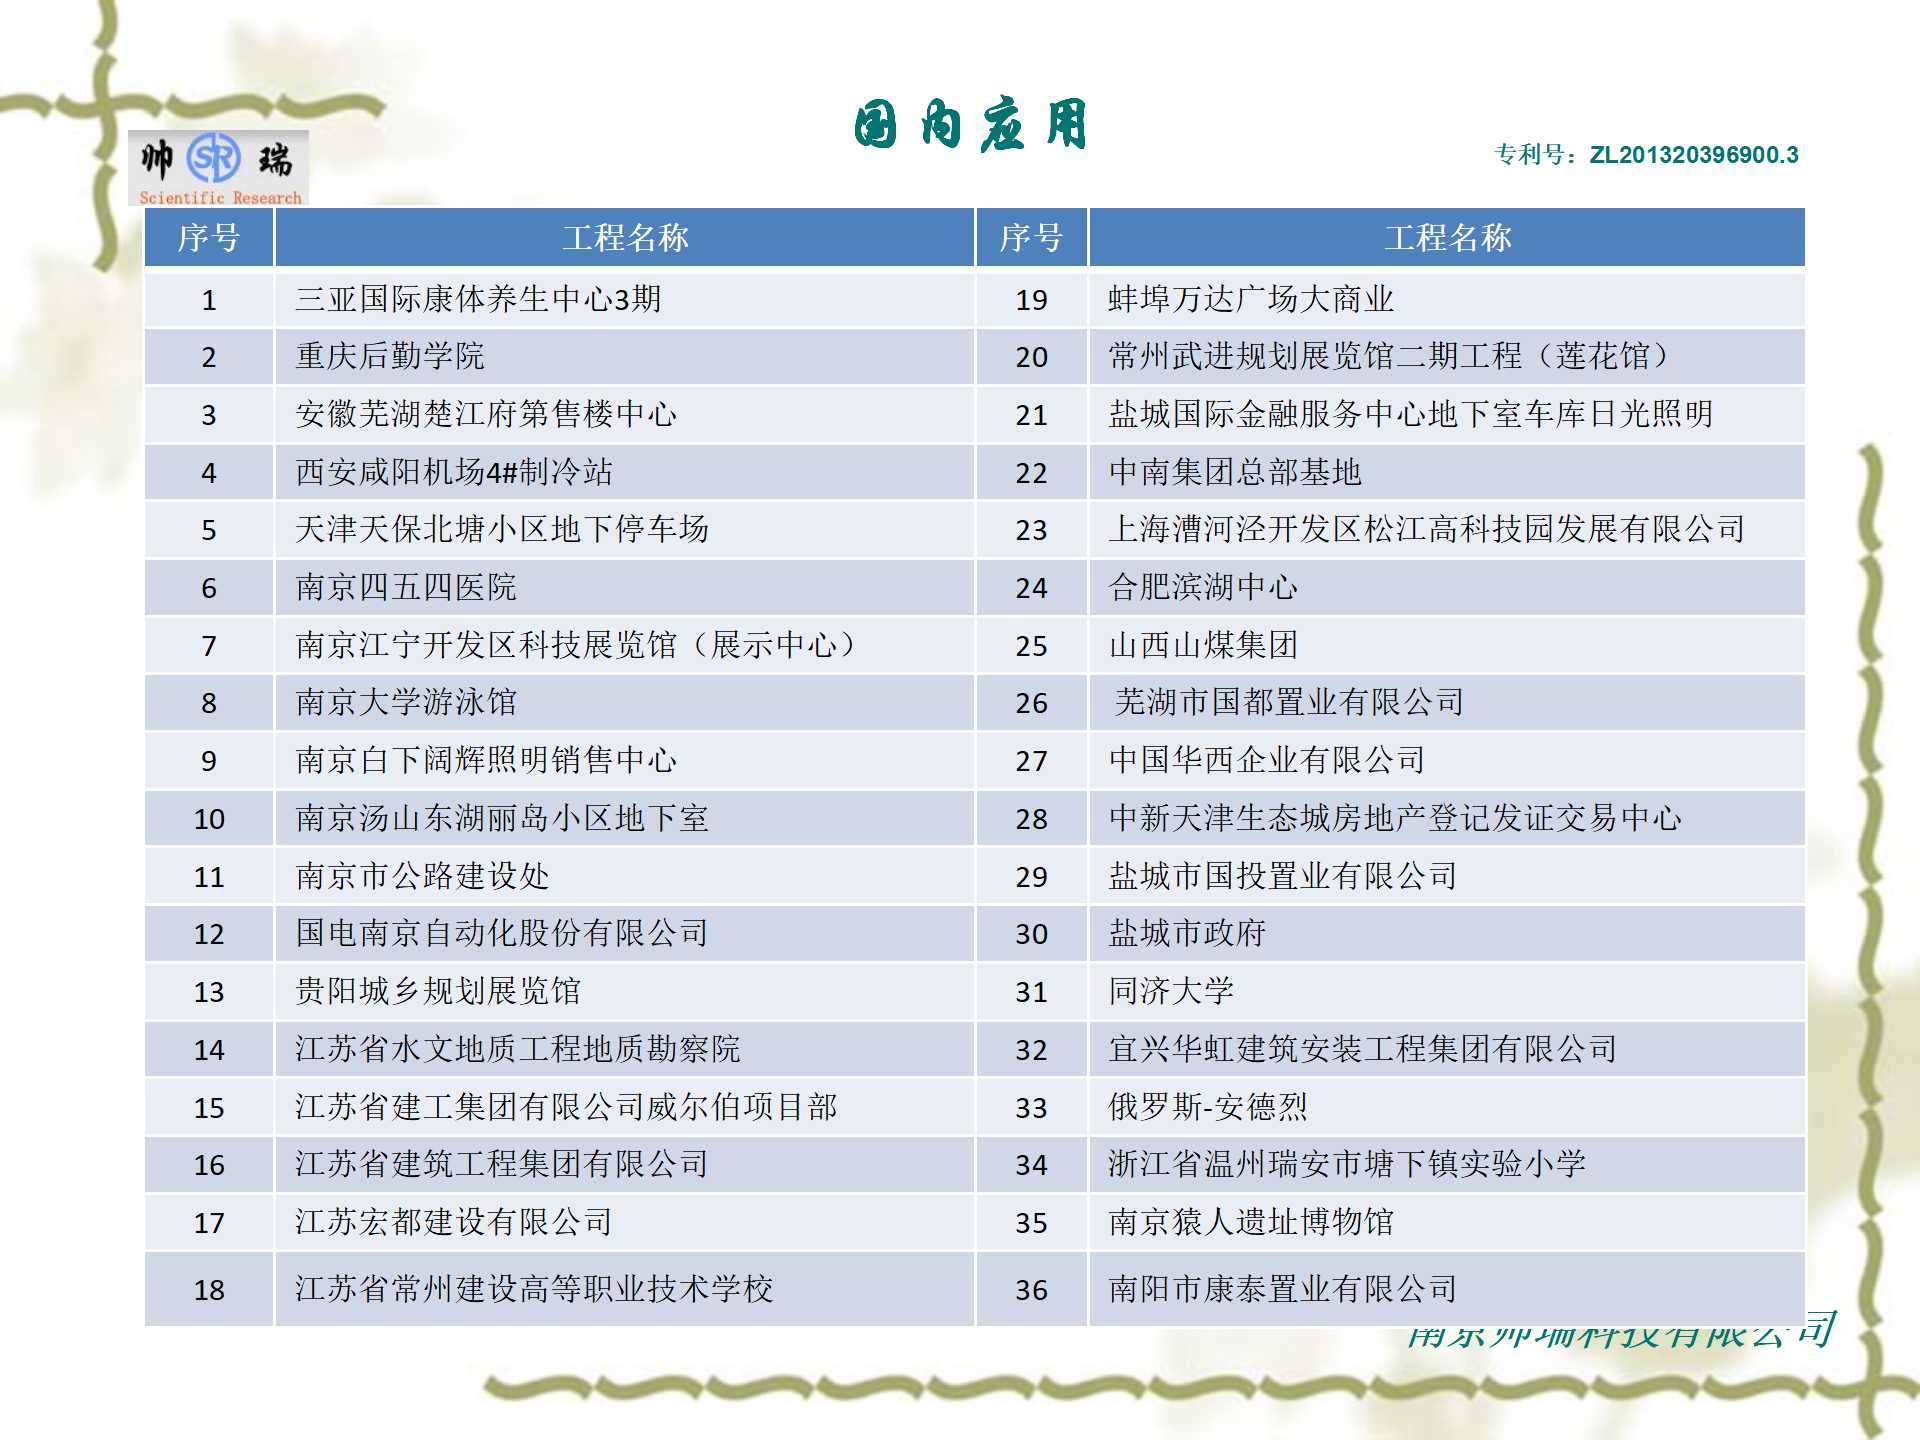Click the 帅瑞 Scientific Research logo

(x=218, y=168)
